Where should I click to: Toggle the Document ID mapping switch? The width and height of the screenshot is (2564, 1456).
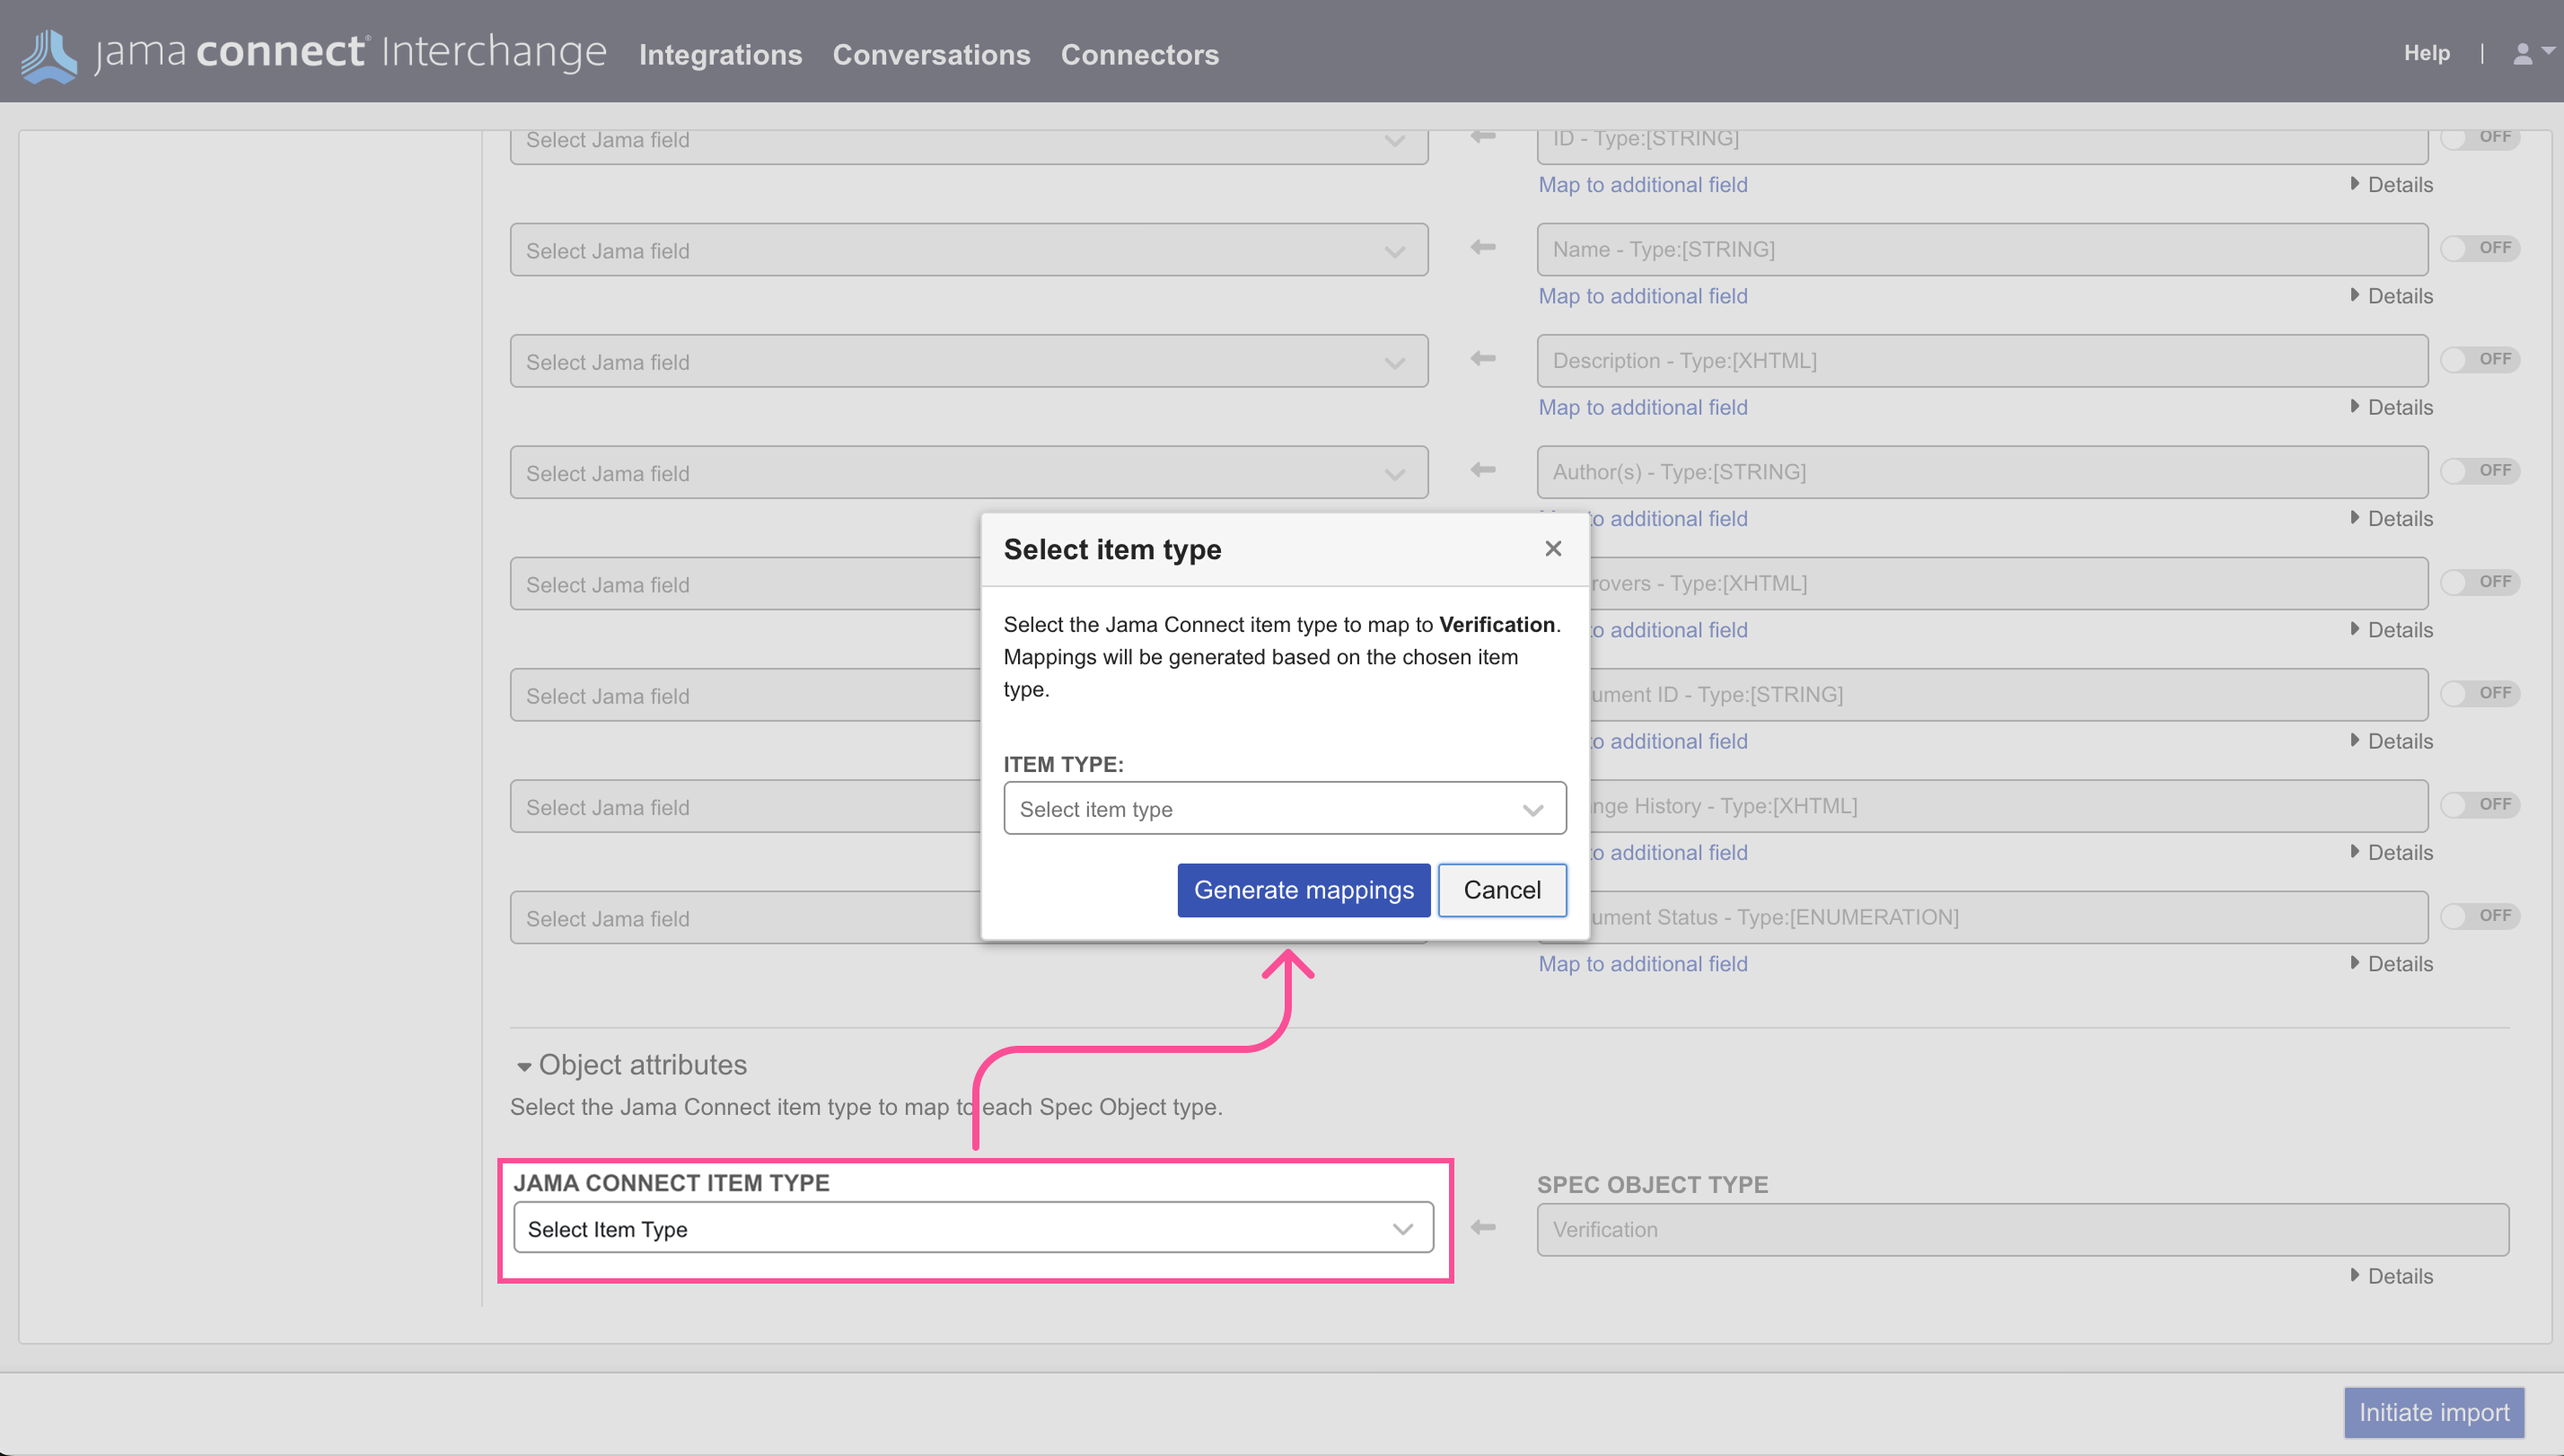click(2480, 693)
